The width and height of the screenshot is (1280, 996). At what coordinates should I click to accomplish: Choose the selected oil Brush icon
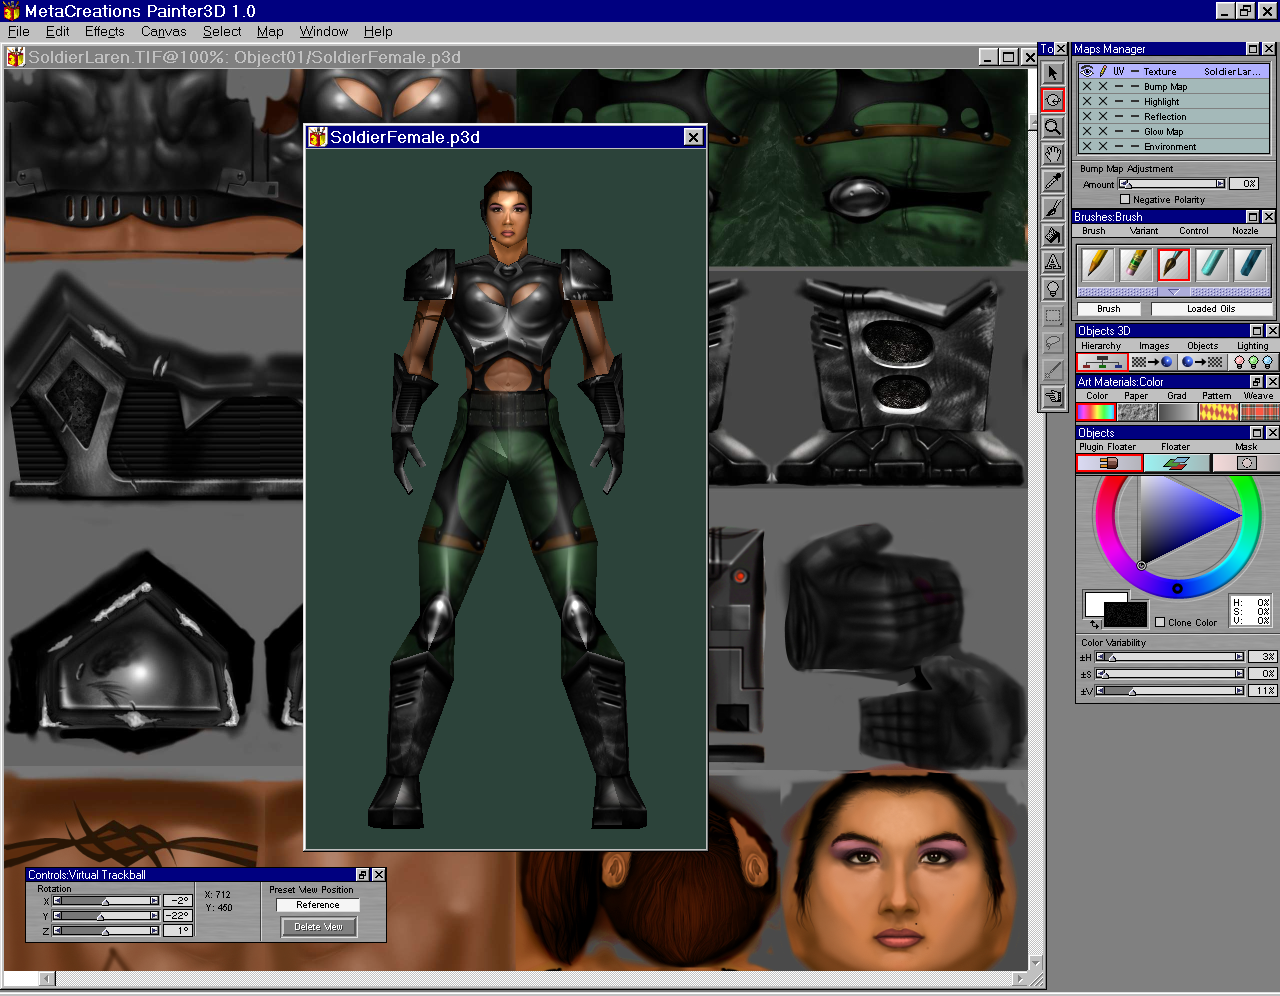(x=1173, y=264)
